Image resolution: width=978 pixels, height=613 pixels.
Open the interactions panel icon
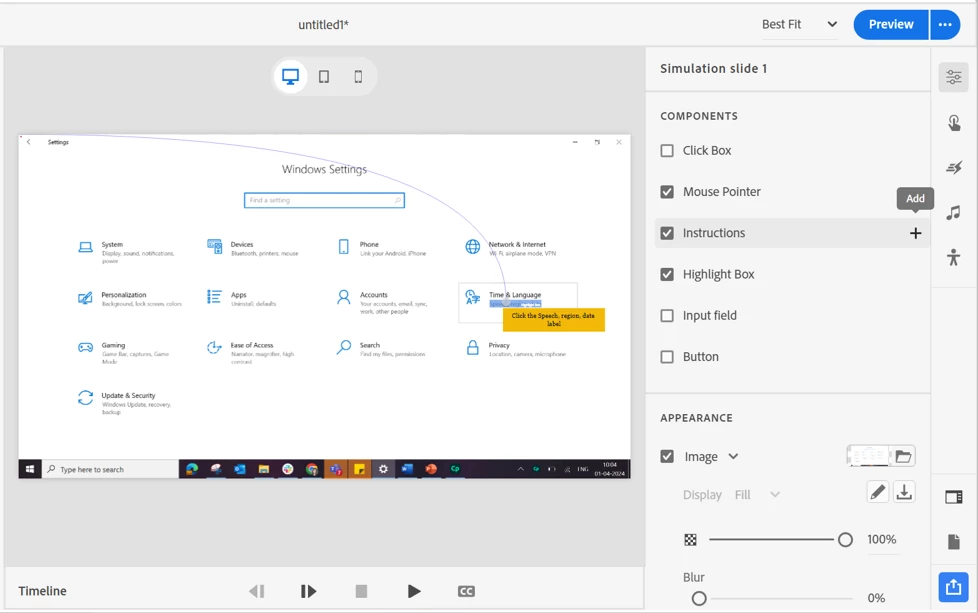954,123
